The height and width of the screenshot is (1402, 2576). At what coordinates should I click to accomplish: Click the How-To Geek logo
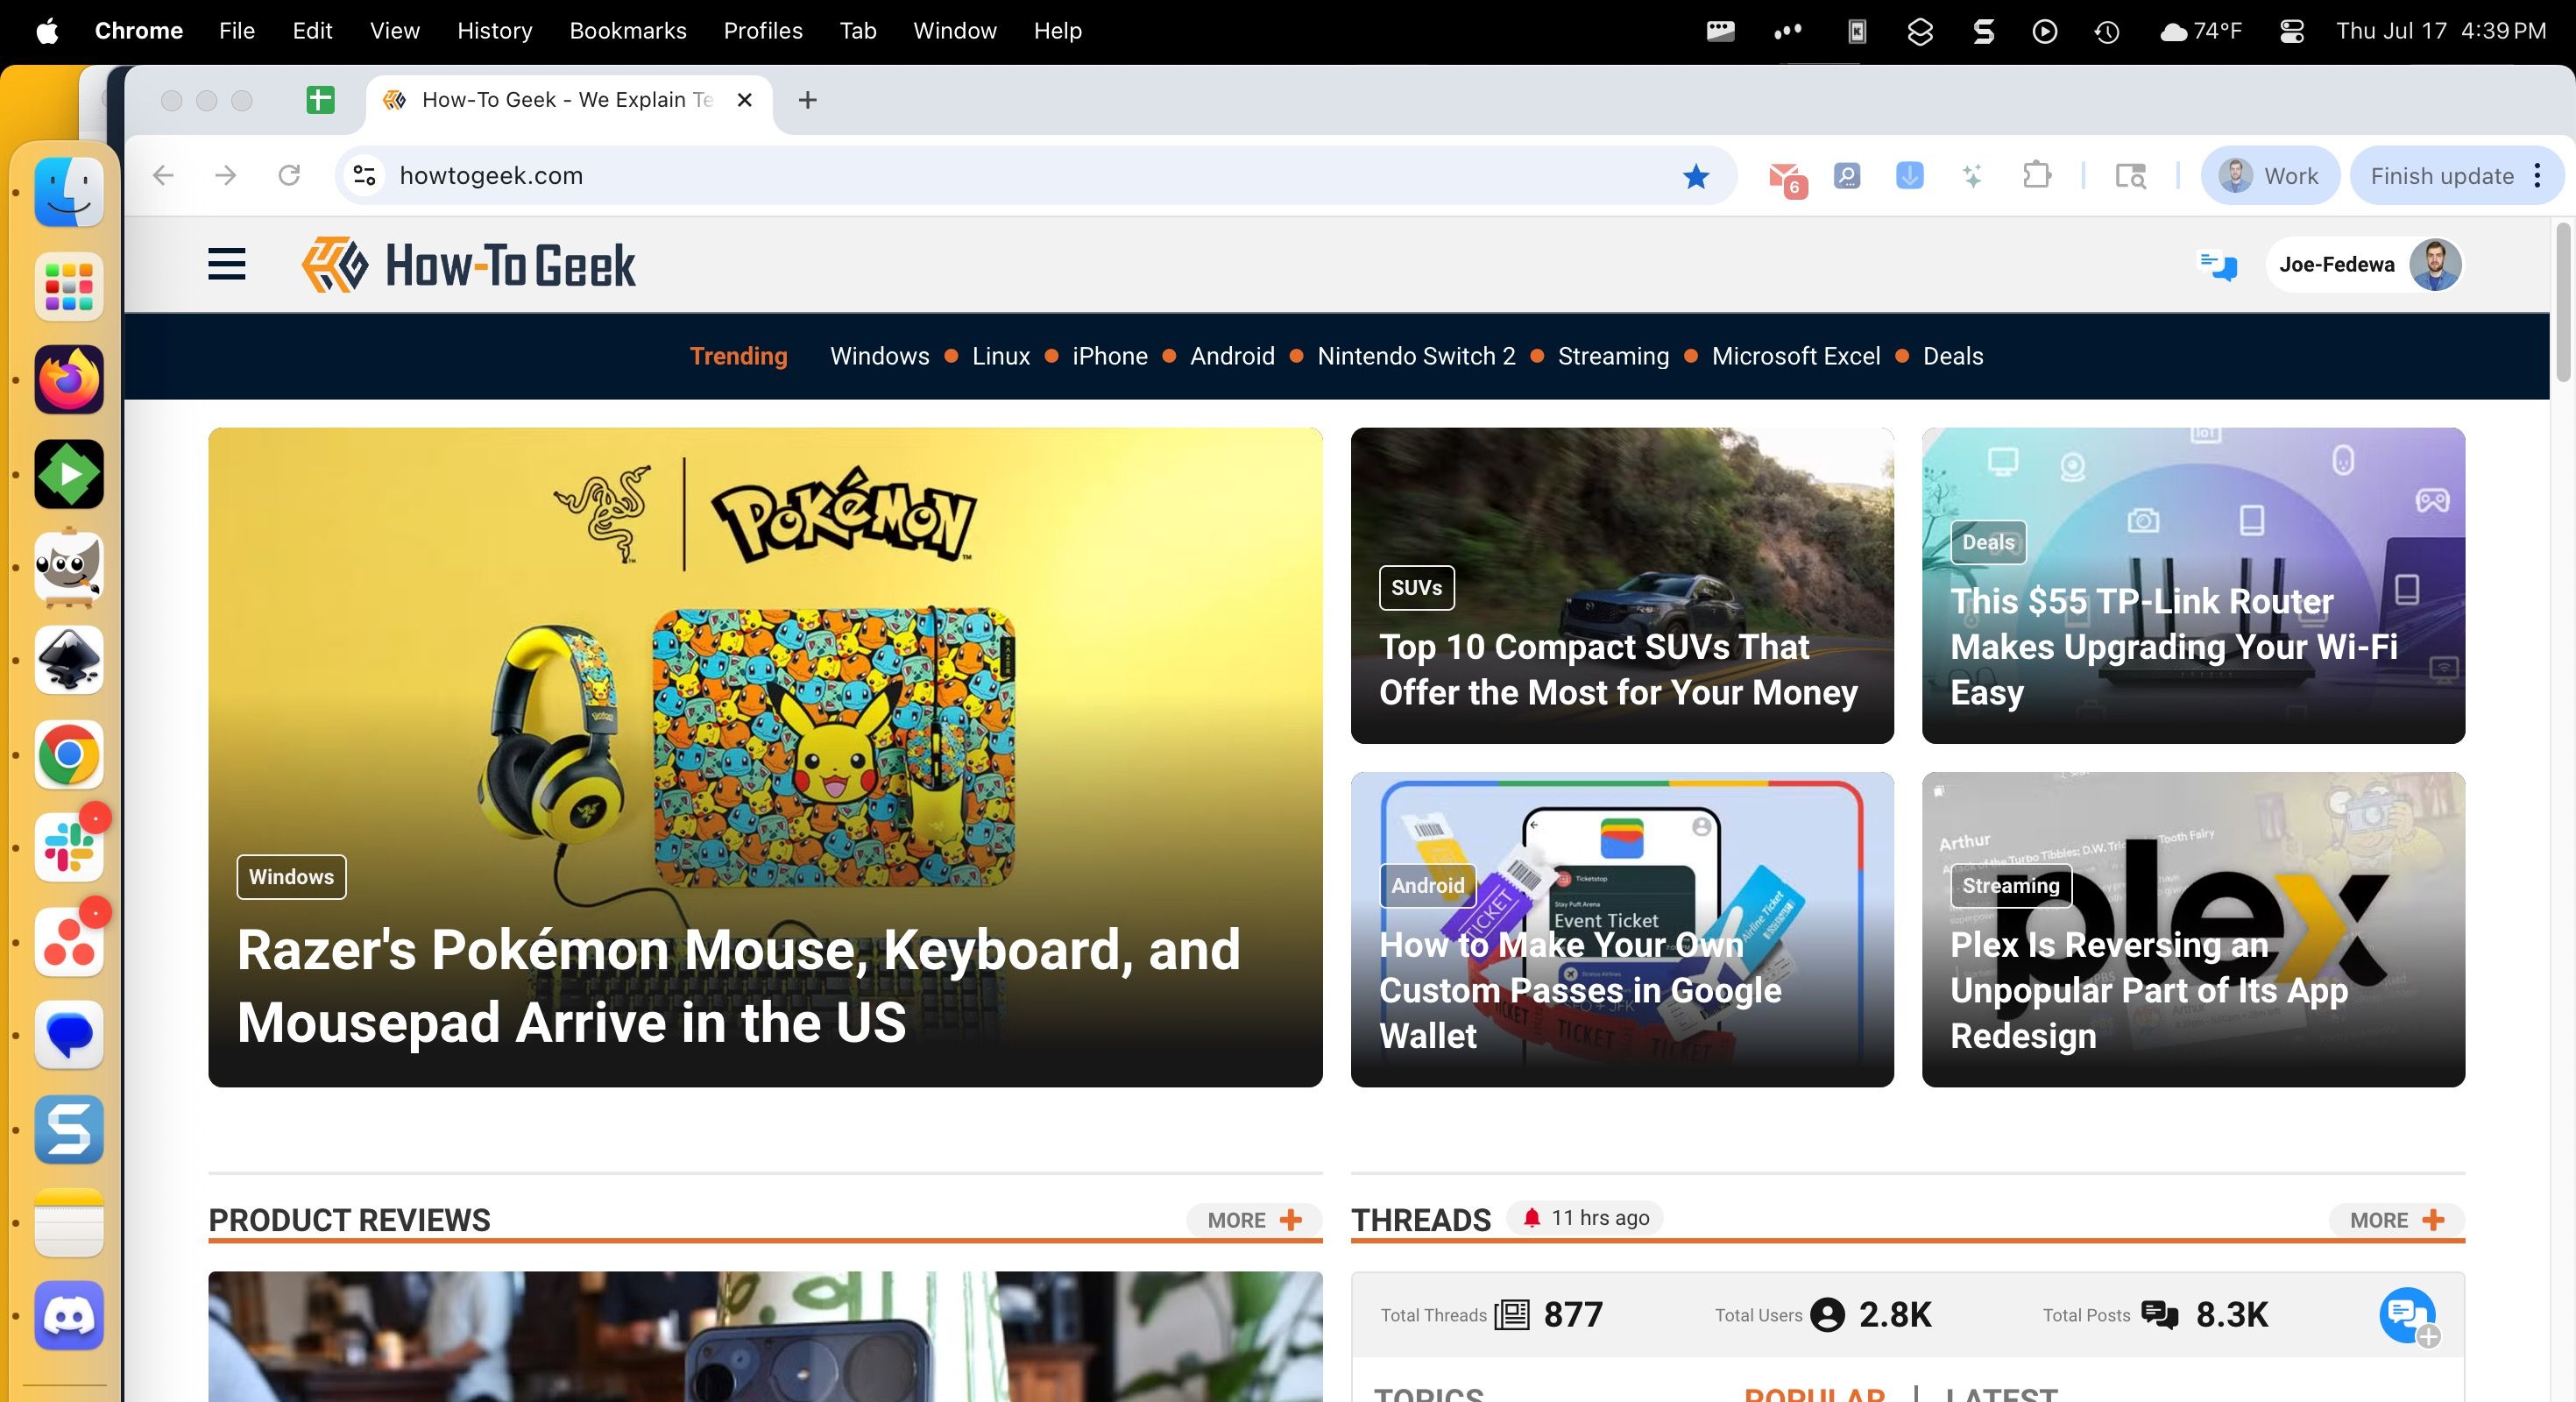(x=468, y=265)
